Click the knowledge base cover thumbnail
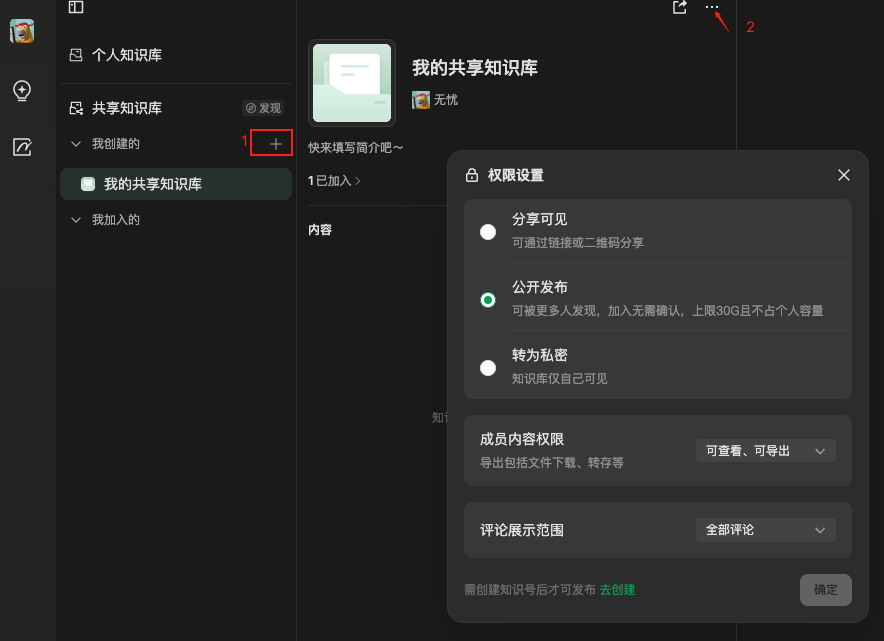Screen dimensions: 884x641 coord(351,83)
